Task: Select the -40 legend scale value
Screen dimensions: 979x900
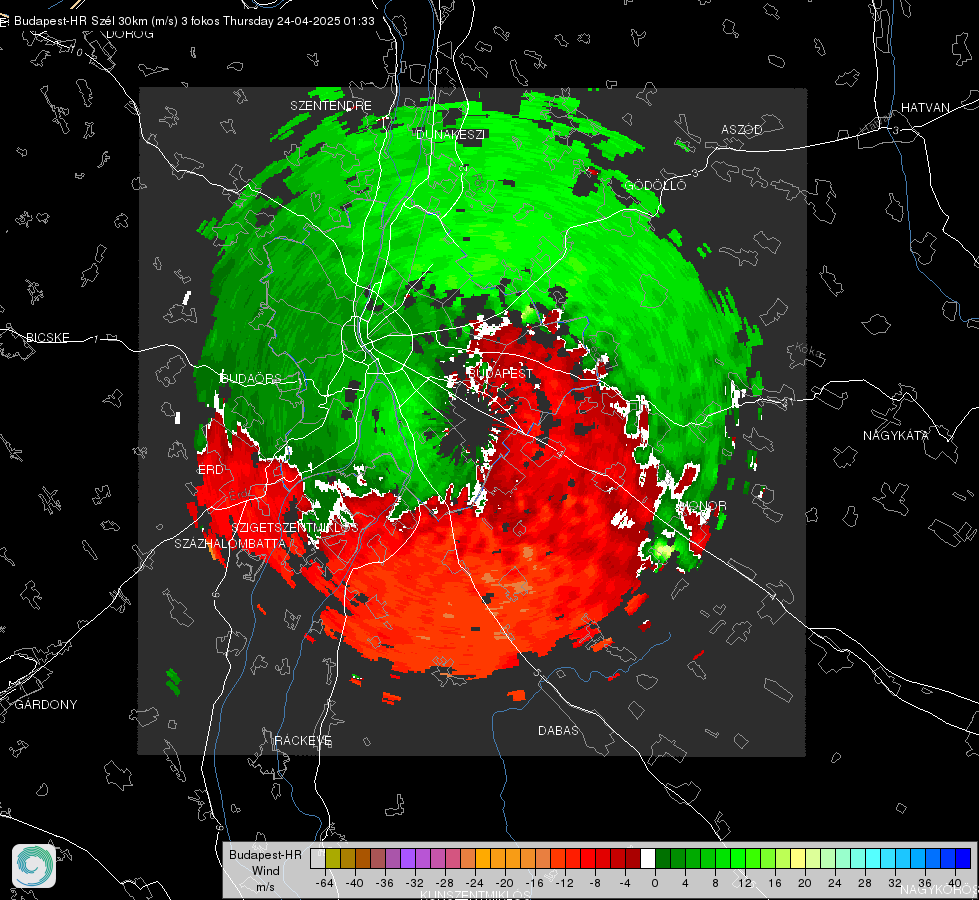Action: (x=355, y=883)
